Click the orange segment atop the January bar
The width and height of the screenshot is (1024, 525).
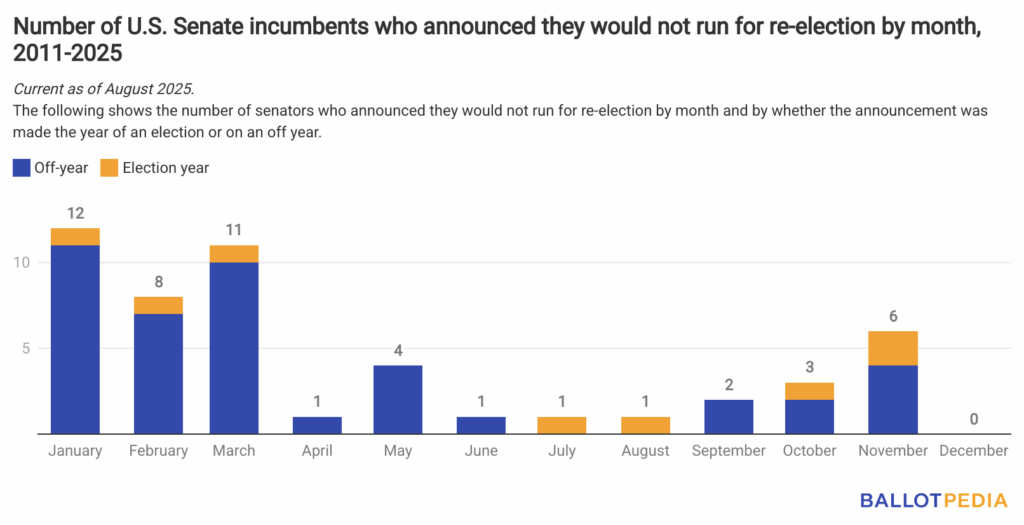[x=75, y=237]
